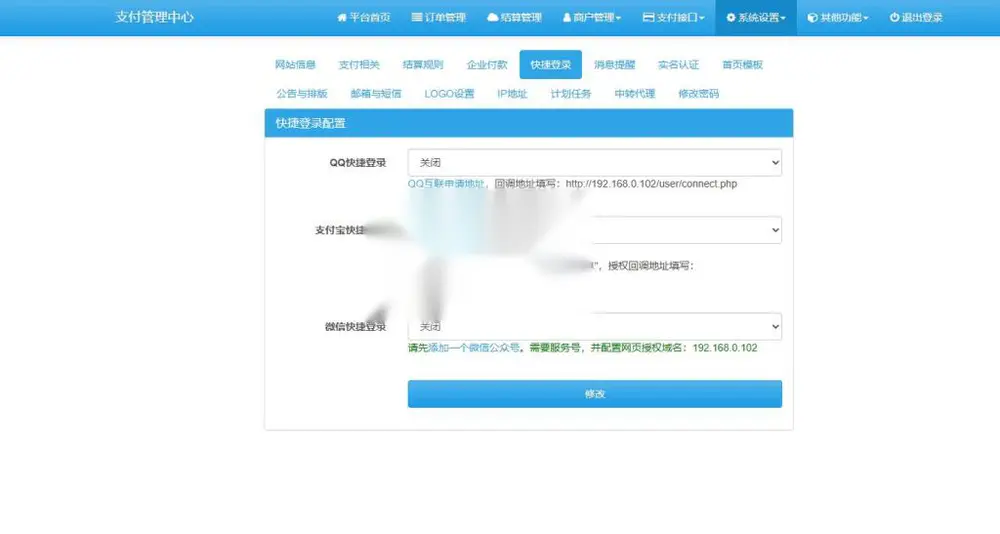
Task: Select the active 快捷登录 tab
Action: click(550, 64)
